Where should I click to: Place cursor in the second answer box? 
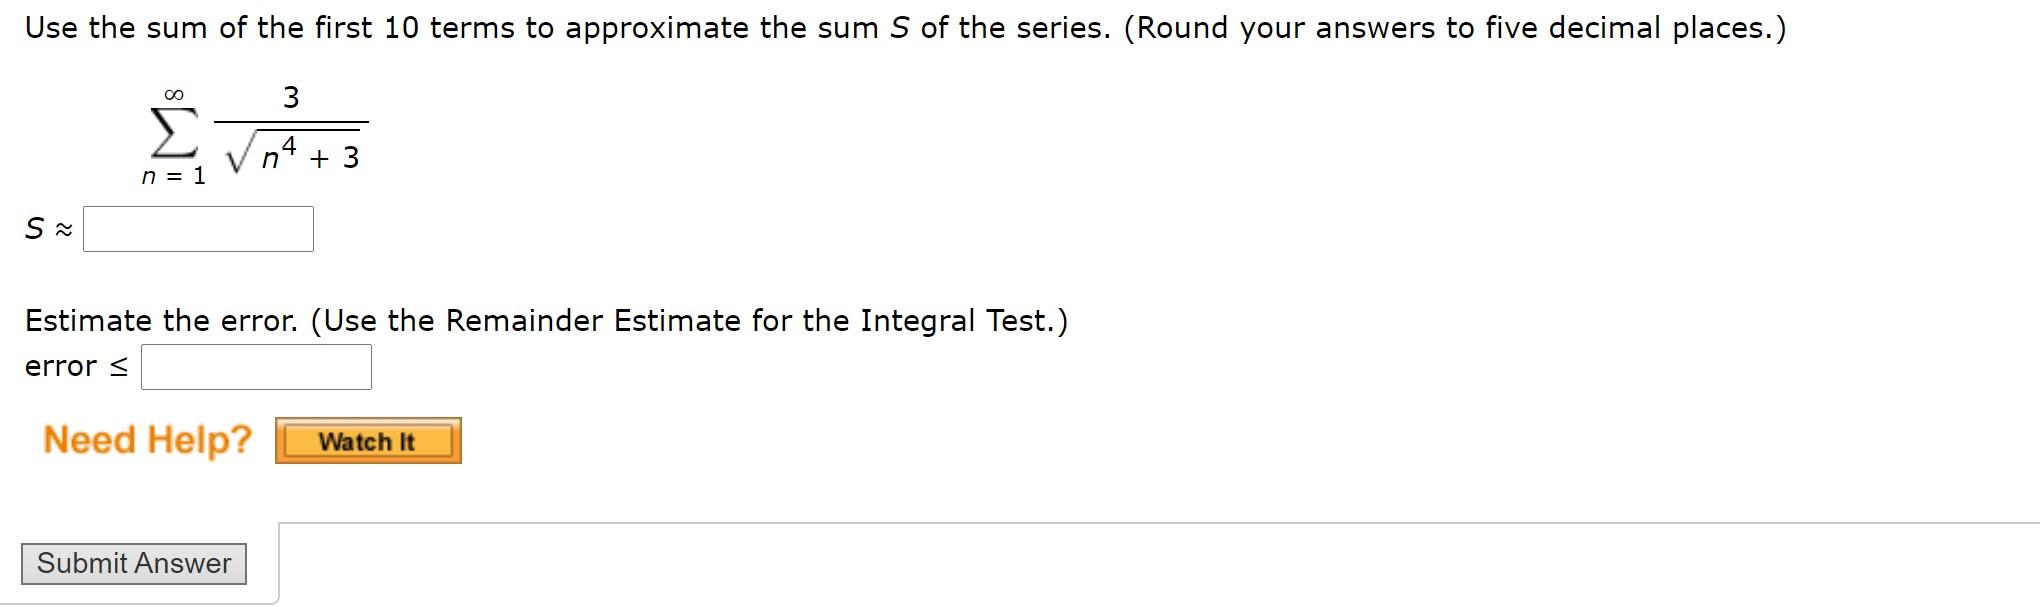[x=255, y=366]
